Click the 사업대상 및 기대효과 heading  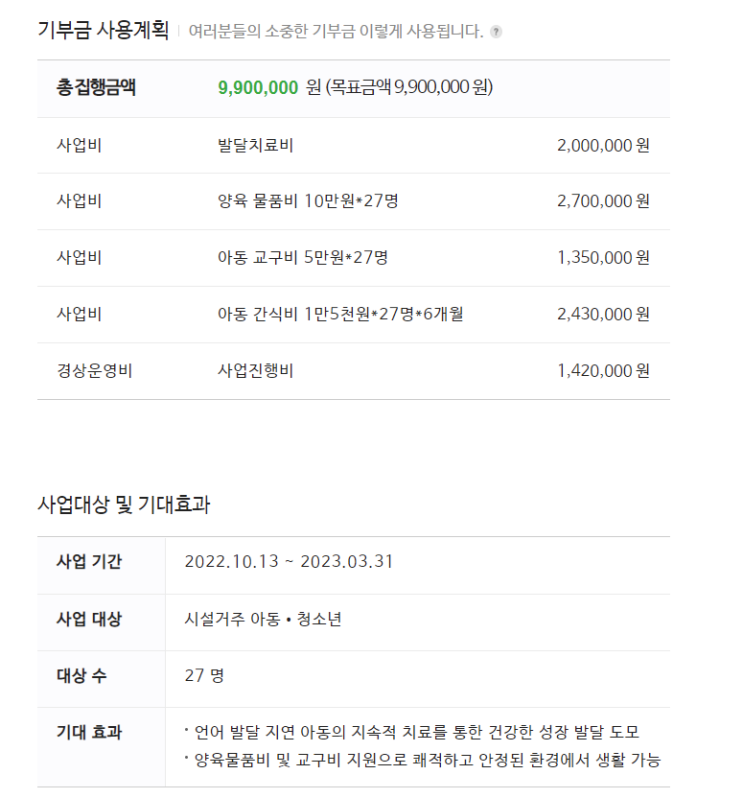124,505
